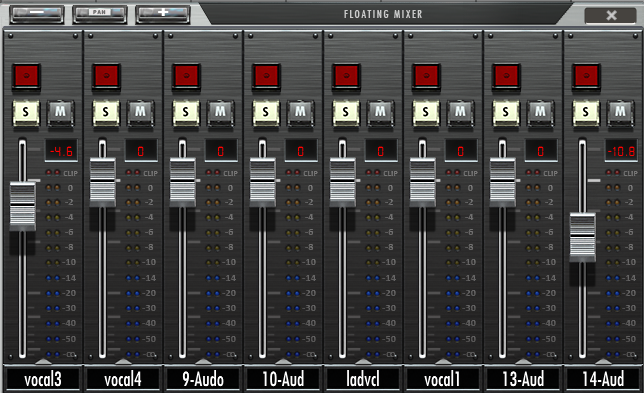Solo the 13-Aud channel
The height and width of the screenshot is (393, 644).
[506, 113]
